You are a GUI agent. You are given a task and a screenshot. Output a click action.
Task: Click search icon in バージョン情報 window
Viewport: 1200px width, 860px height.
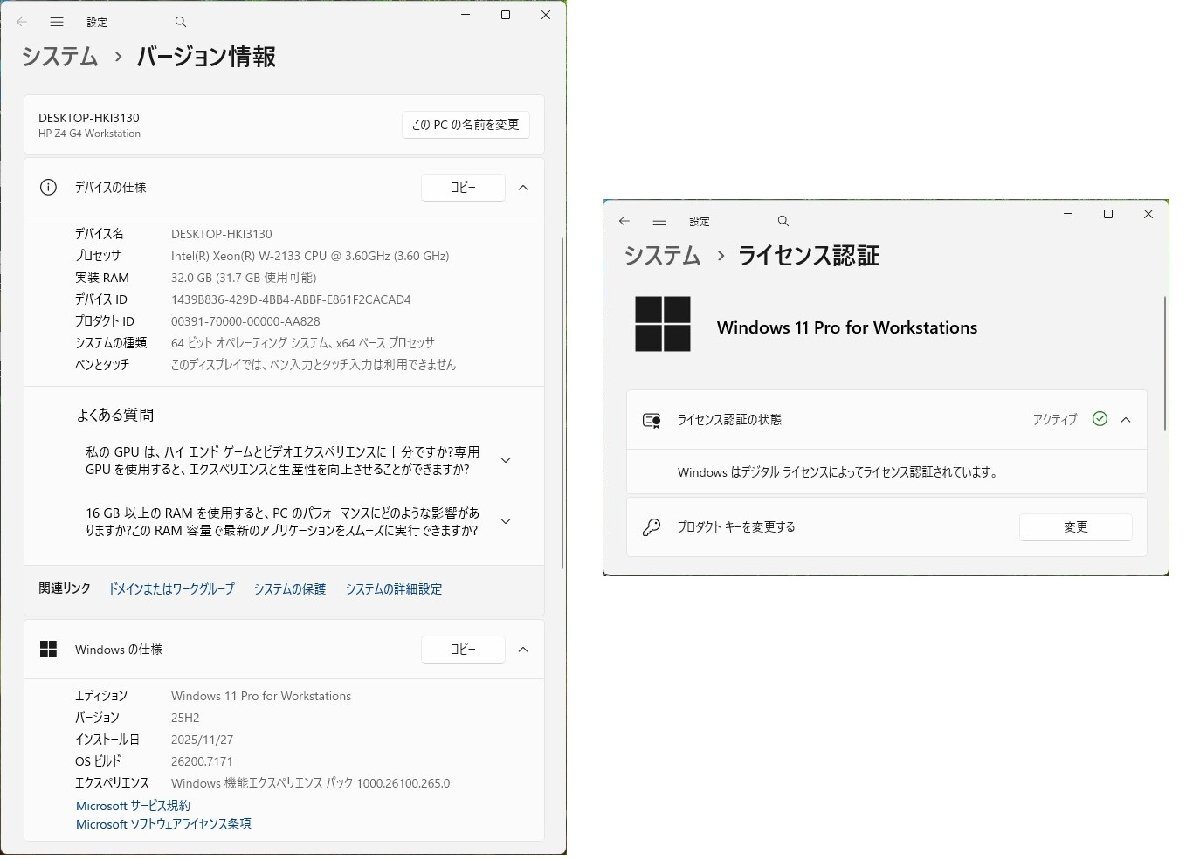click(x=180, y=21)
